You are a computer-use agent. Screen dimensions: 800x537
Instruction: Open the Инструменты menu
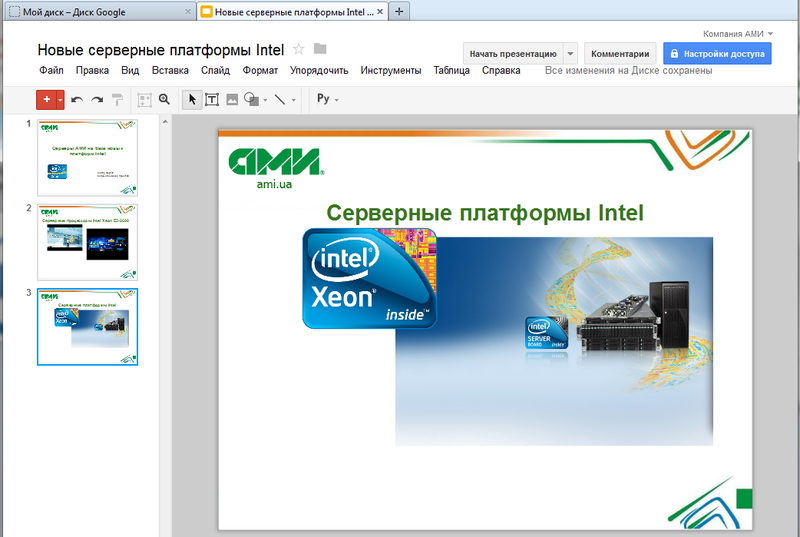point(391,70)
